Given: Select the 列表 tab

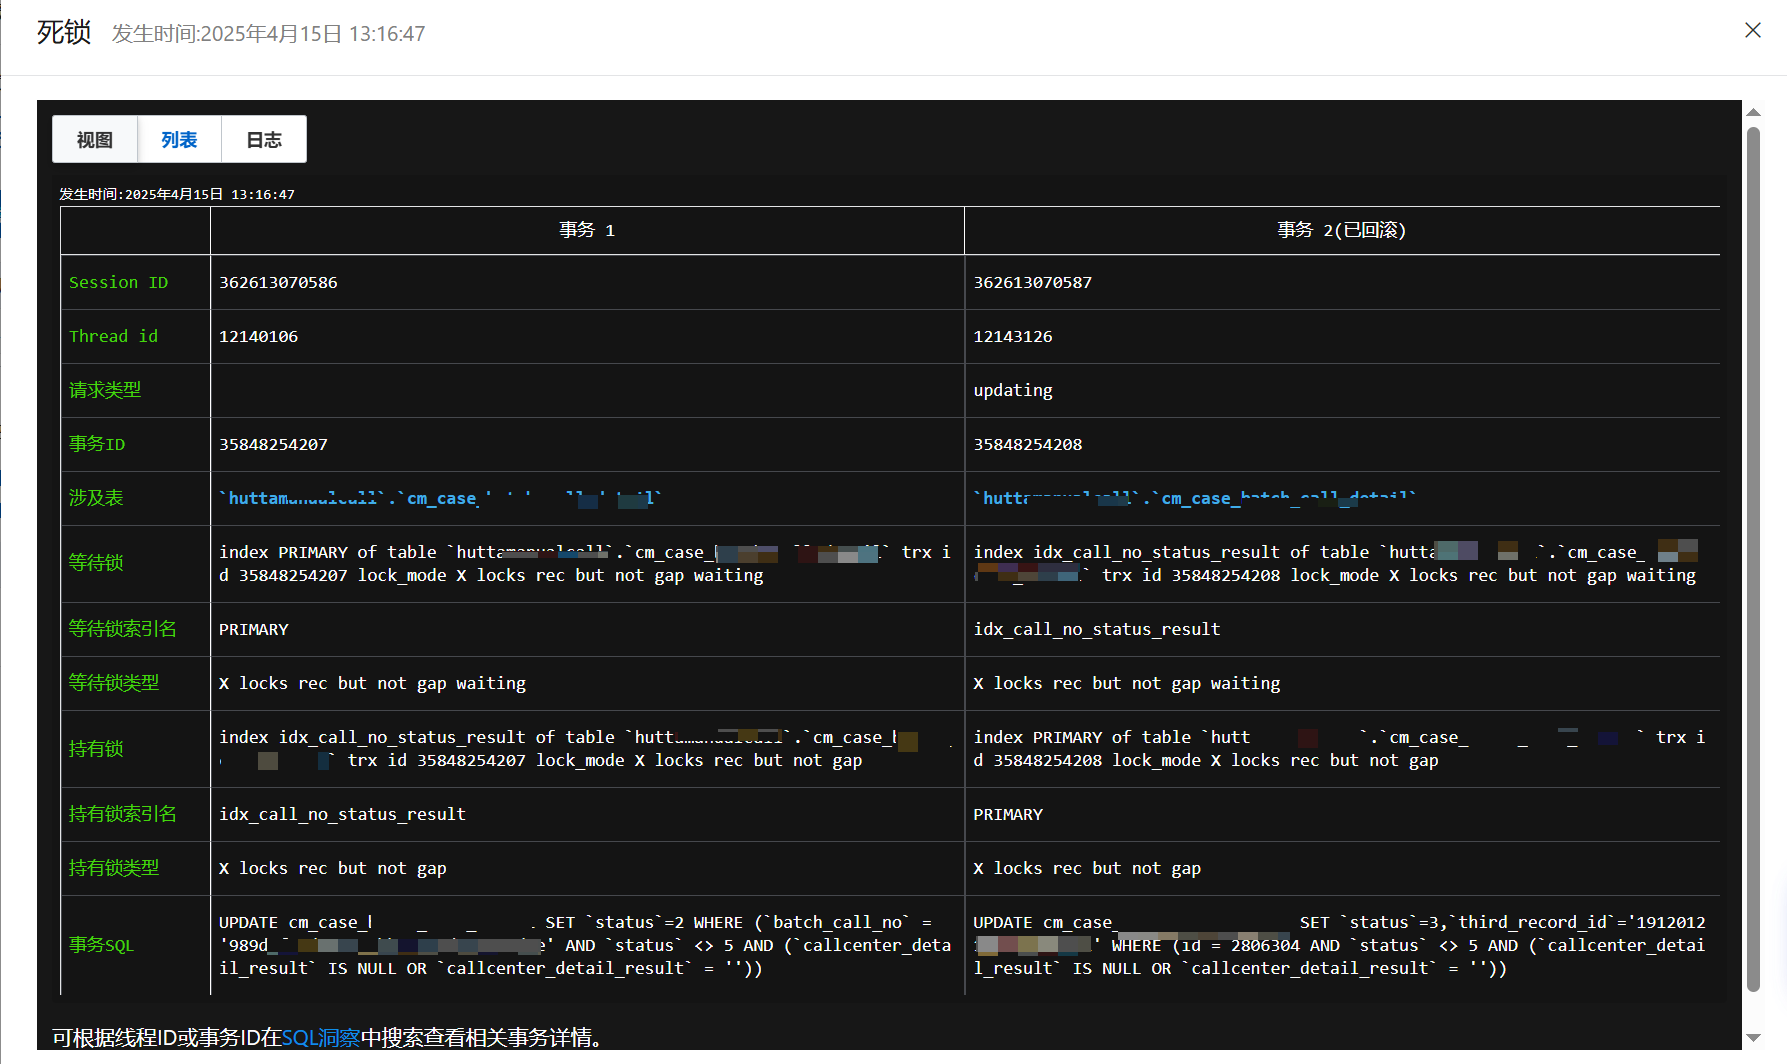Looking at the screenshot, I should pyautogui.click(x=179, y=140).
